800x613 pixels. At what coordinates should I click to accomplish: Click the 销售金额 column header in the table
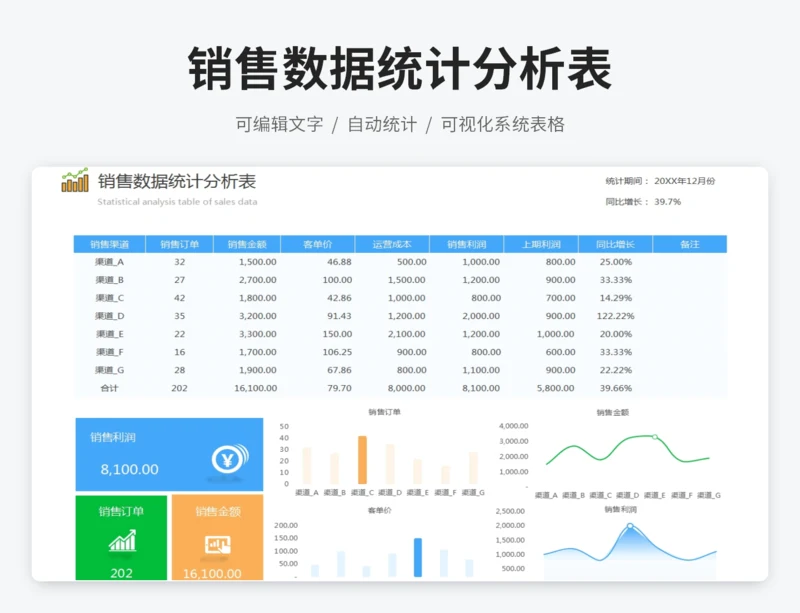pyautogui.click(x=247, y=244)
